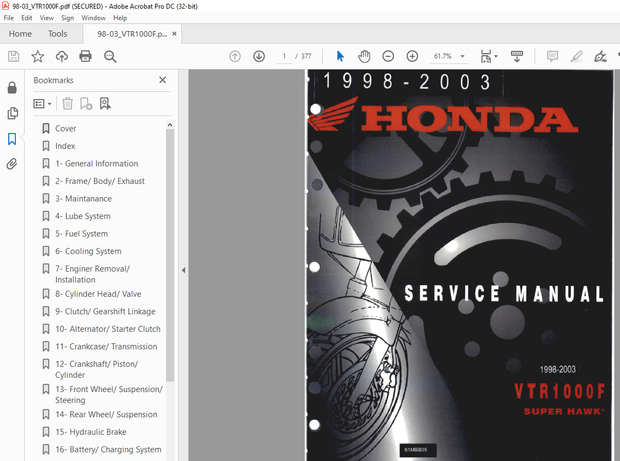Add a new bookmark icon
This screenshot has height=461, width=620.
pyautogui.click(x=86, y=104)
